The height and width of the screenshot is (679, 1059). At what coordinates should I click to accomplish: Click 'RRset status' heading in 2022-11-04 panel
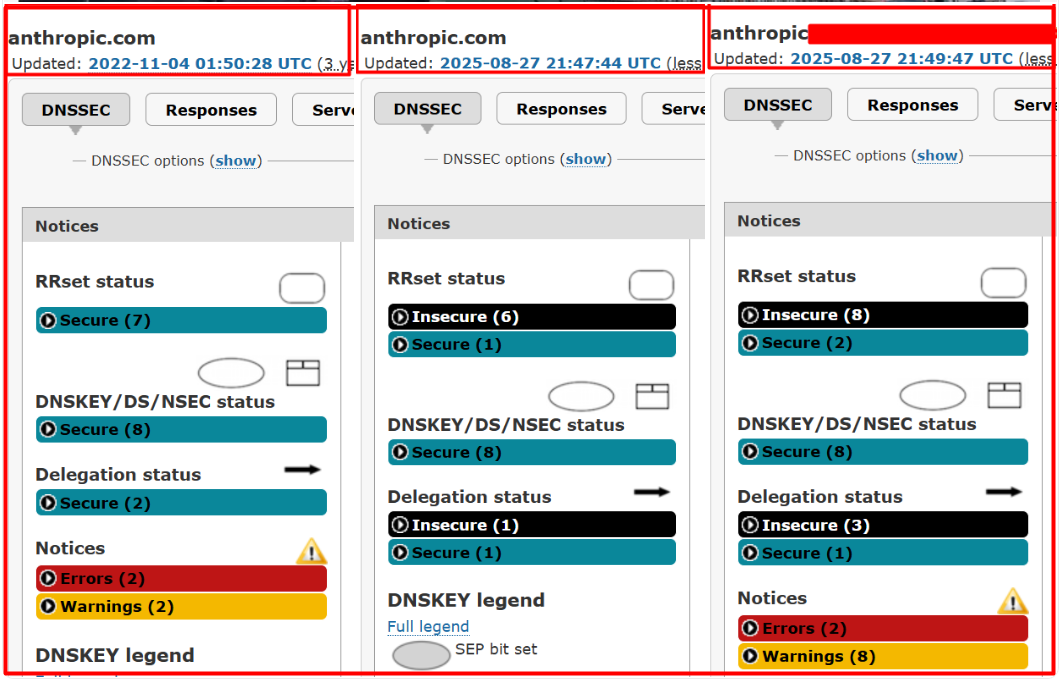tap(95, 281)
